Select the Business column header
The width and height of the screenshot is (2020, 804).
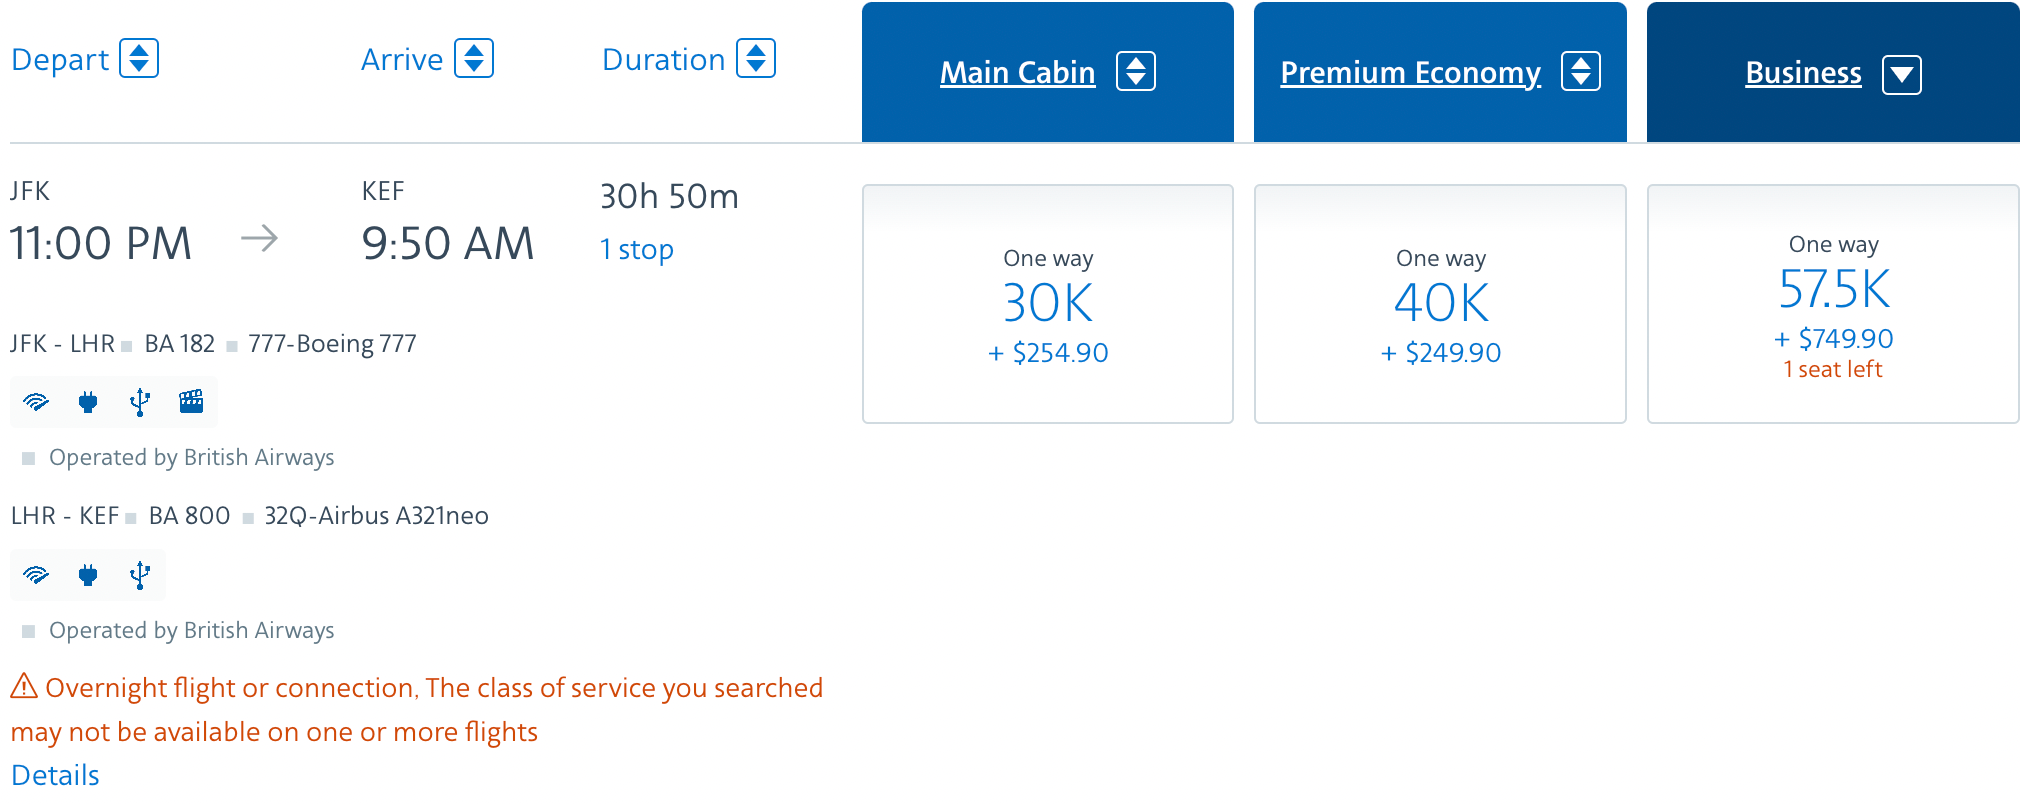pos(1802,73)
